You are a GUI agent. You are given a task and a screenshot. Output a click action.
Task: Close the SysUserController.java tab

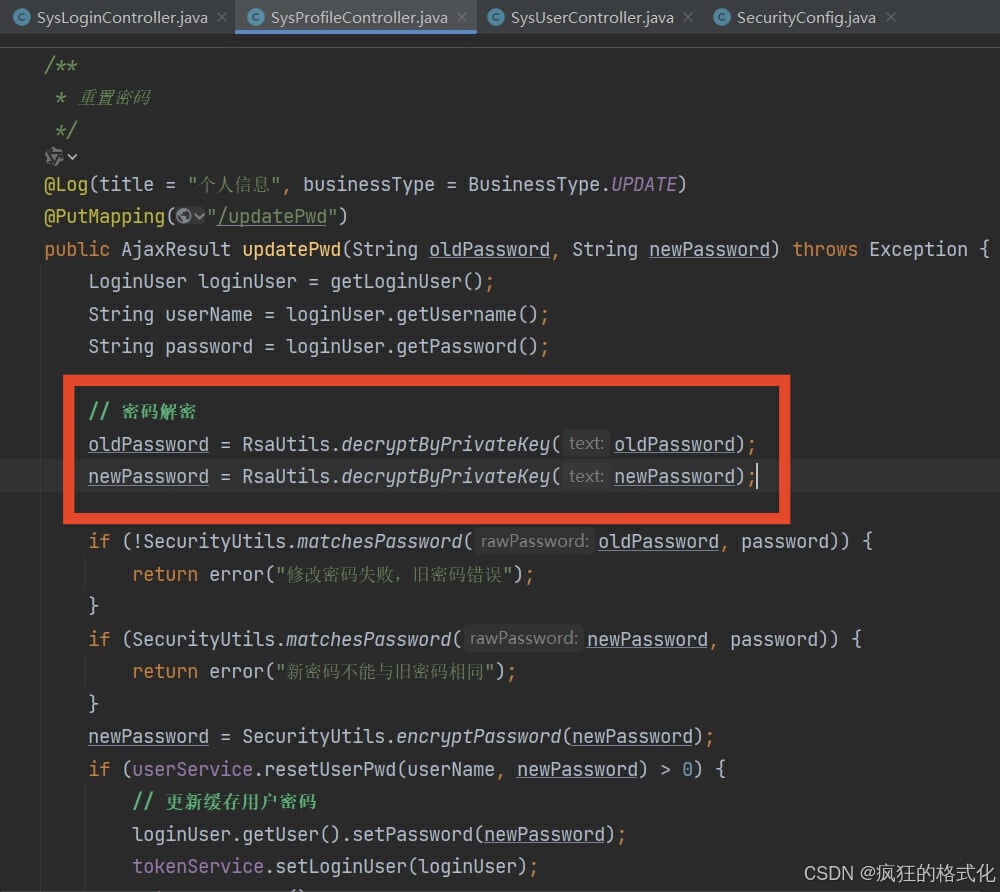(x=687, y=18)
